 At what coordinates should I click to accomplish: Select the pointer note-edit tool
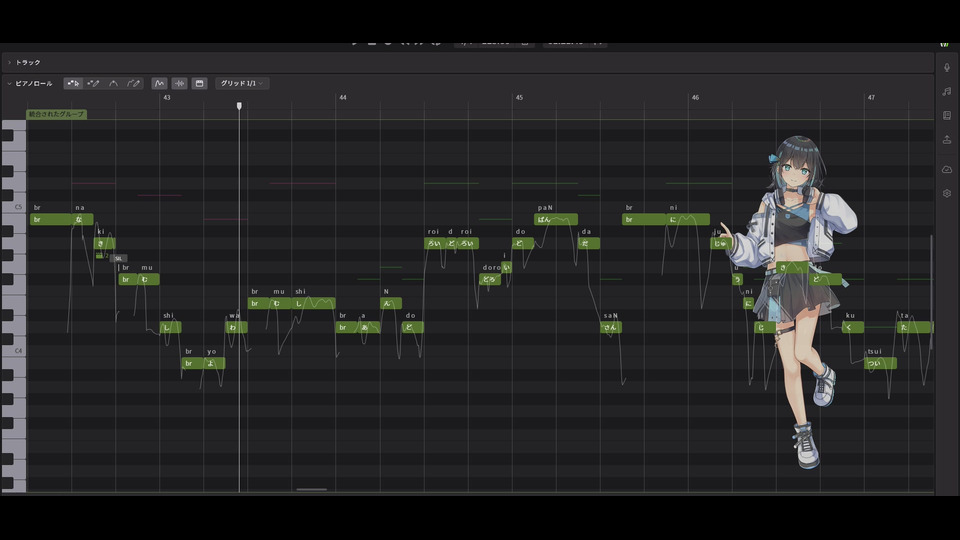(73, 83)
